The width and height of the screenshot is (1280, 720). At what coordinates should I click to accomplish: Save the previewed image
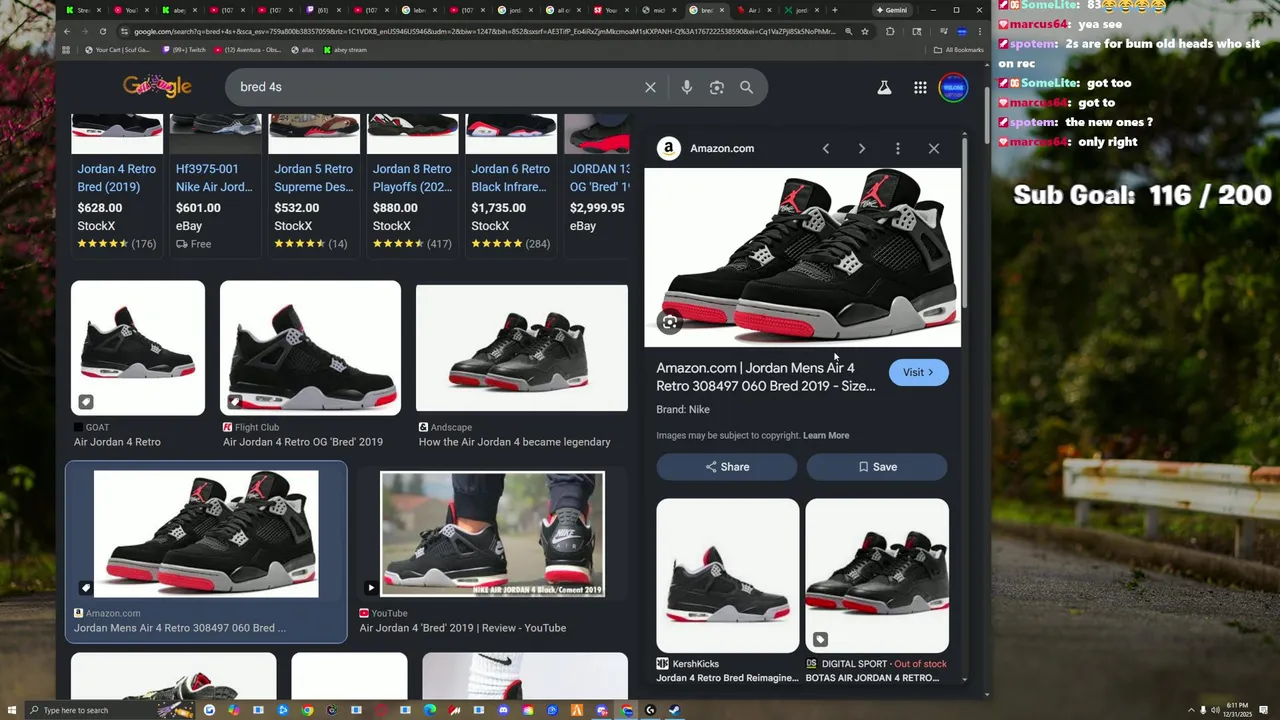[877, 467]
